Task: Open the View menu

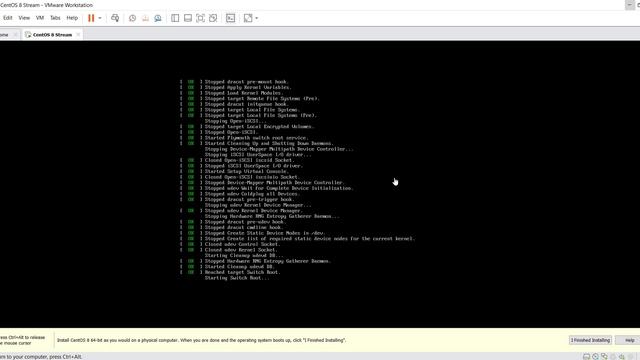Action: [24, 18]
